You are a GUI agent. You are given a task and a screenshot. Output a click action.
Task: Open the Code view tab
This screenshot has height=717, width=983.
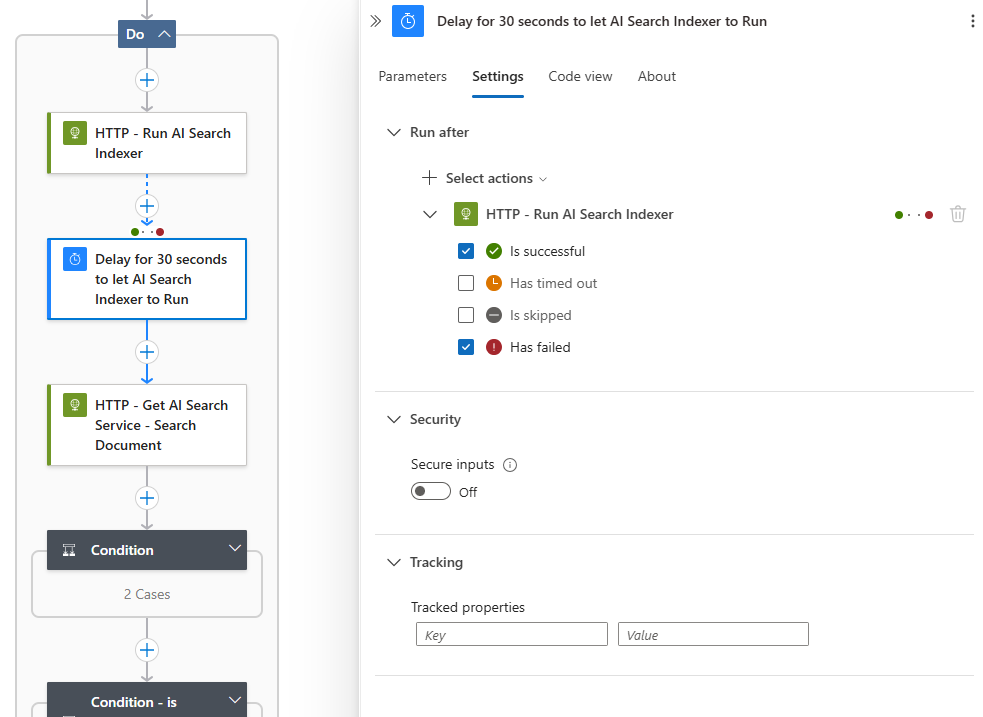[580, 76]
